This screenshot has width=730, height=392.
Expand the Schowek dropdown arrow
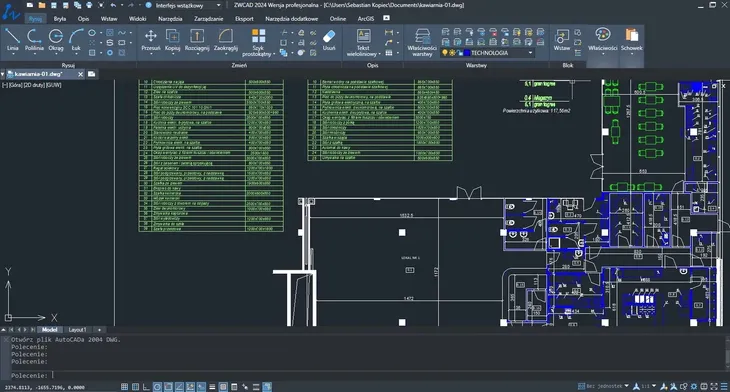pos(632,54)
